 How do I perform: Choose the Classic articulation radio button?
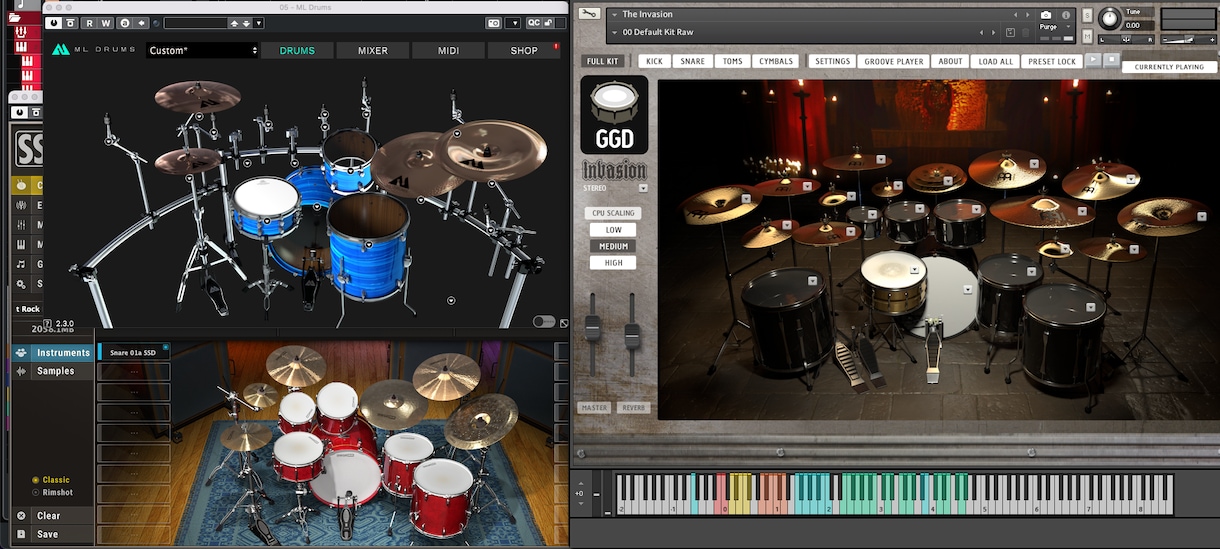pyautogui.click(x=36, y=480)
